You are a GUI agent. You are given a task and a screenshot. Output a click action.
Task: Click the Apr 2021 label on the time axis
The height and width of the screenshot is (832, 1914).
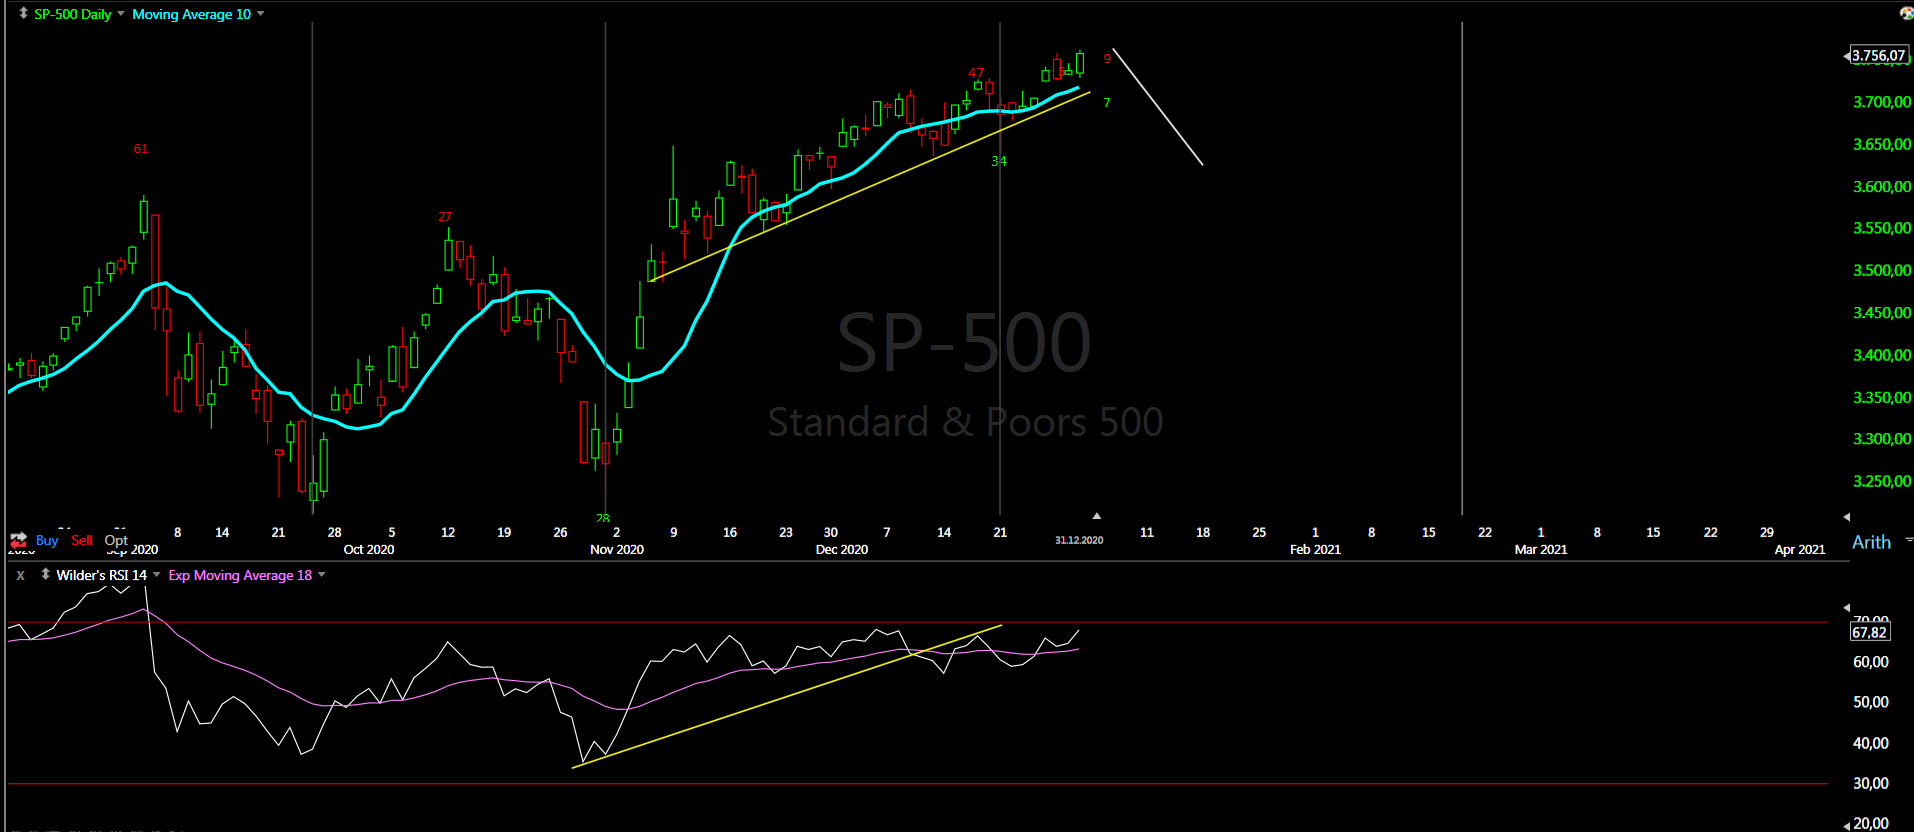(x=1800, y=549)
